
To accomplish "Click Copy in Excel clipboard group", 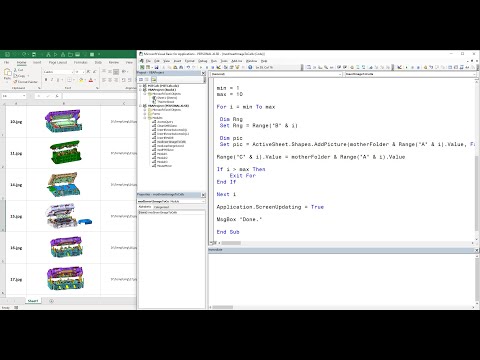I will pyautogui.click(x=19, y=76).
